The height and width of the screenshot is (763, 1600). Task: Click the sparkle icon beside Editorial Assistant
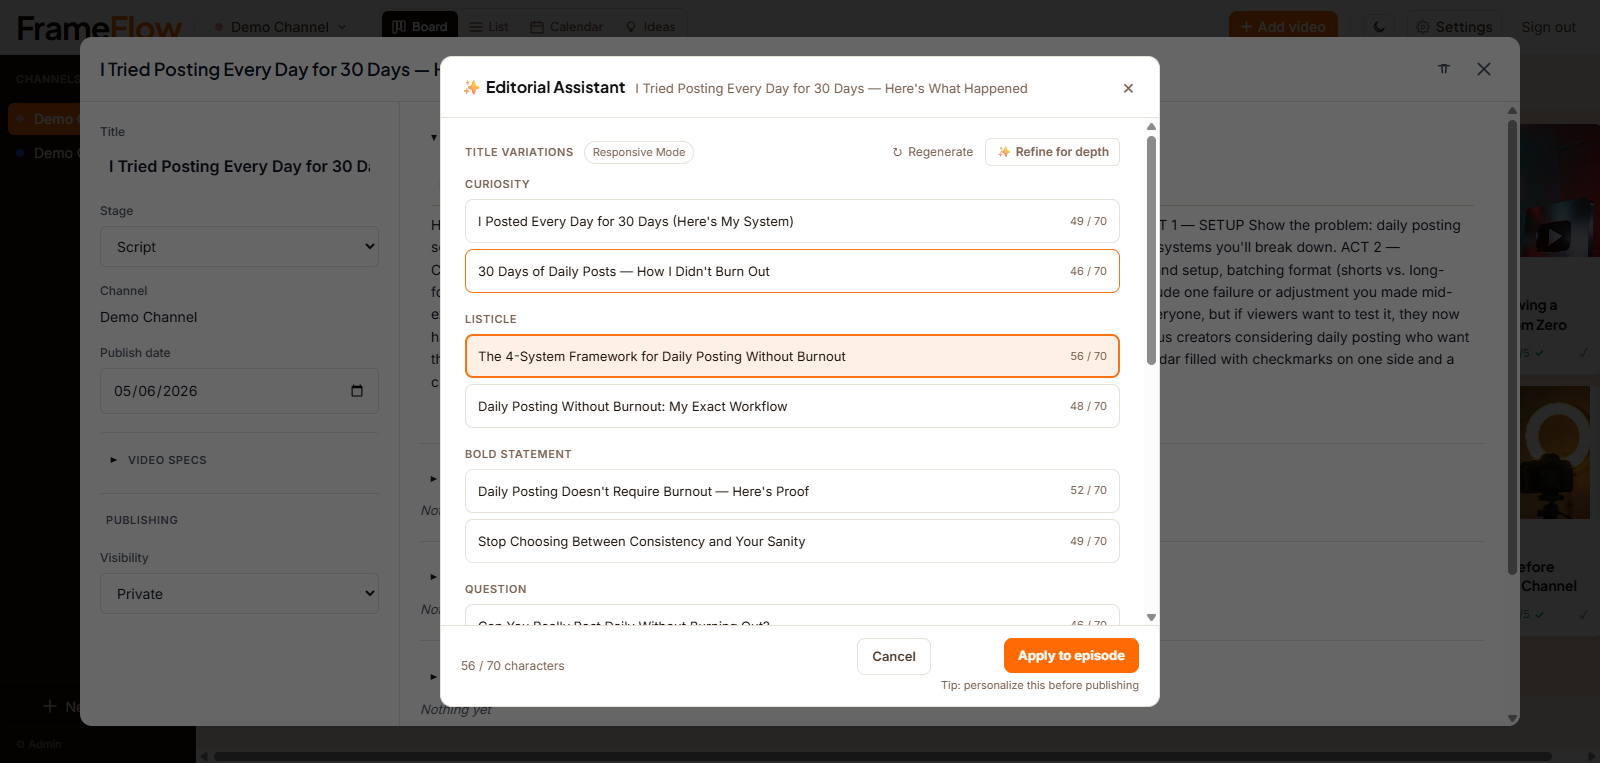coord(471,88)
